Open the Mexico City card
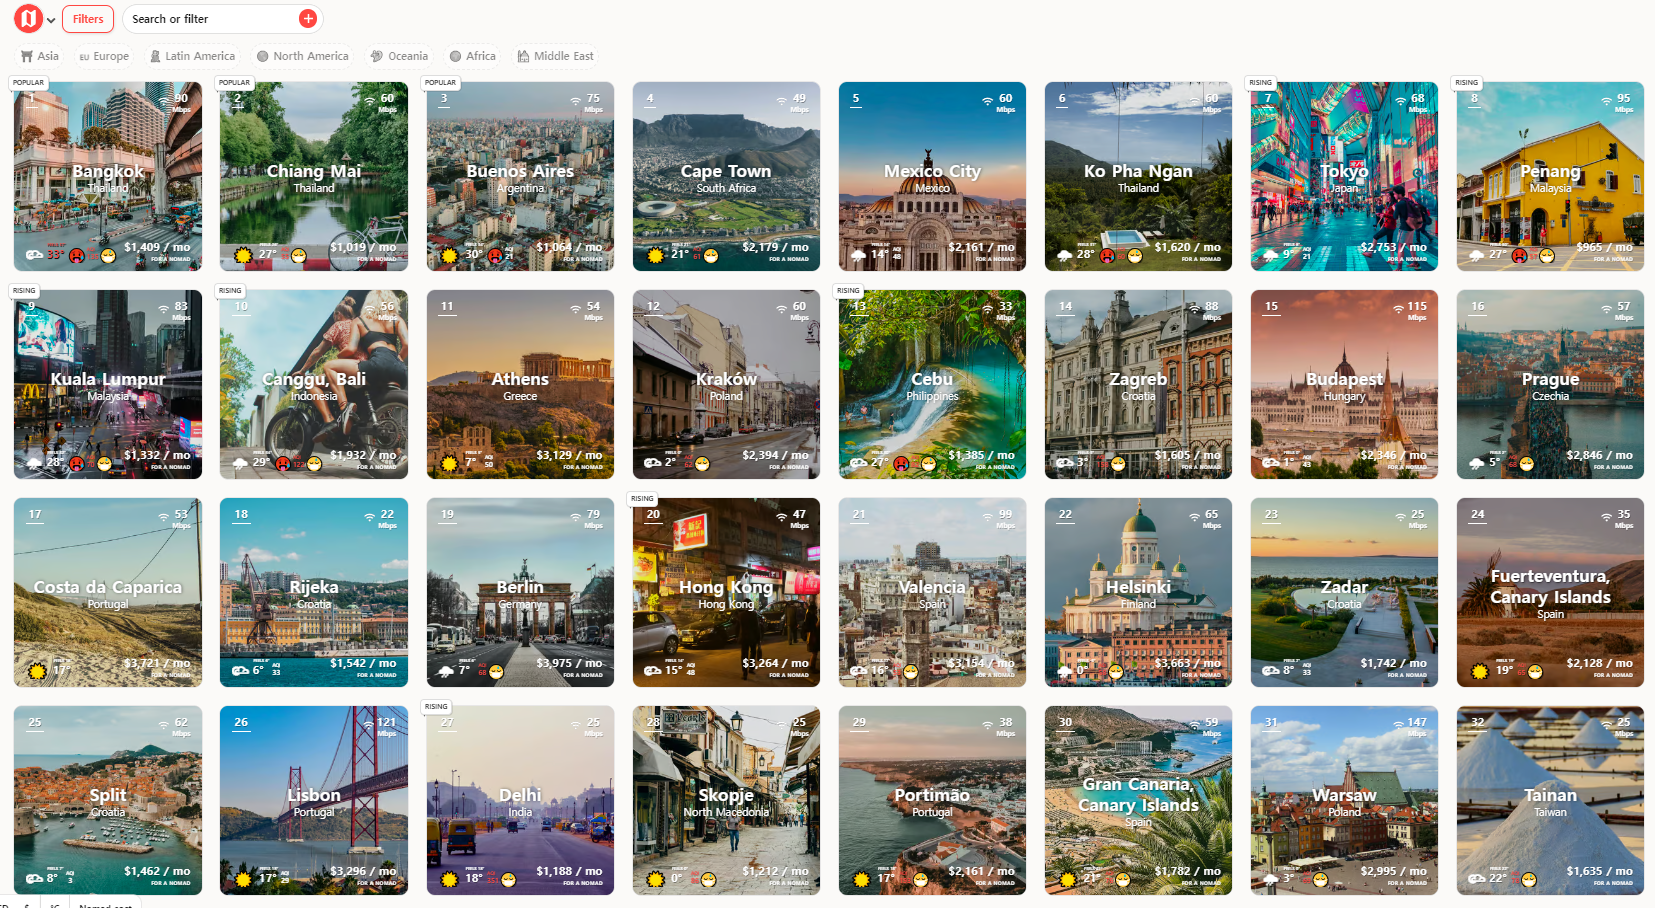The height and width of the screenshot is (908, 1655). [932, 176]
